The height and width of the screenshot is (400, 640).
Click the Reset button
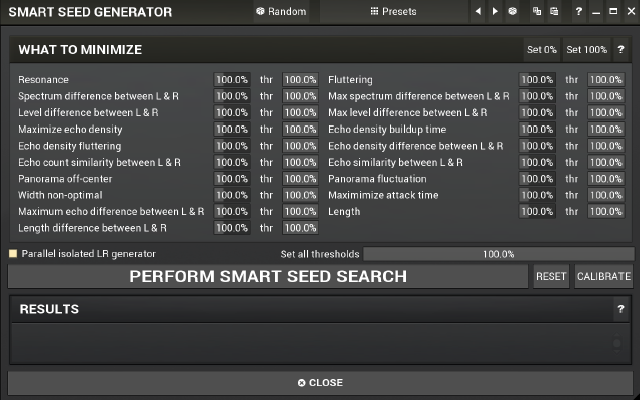tap(551, 277)
